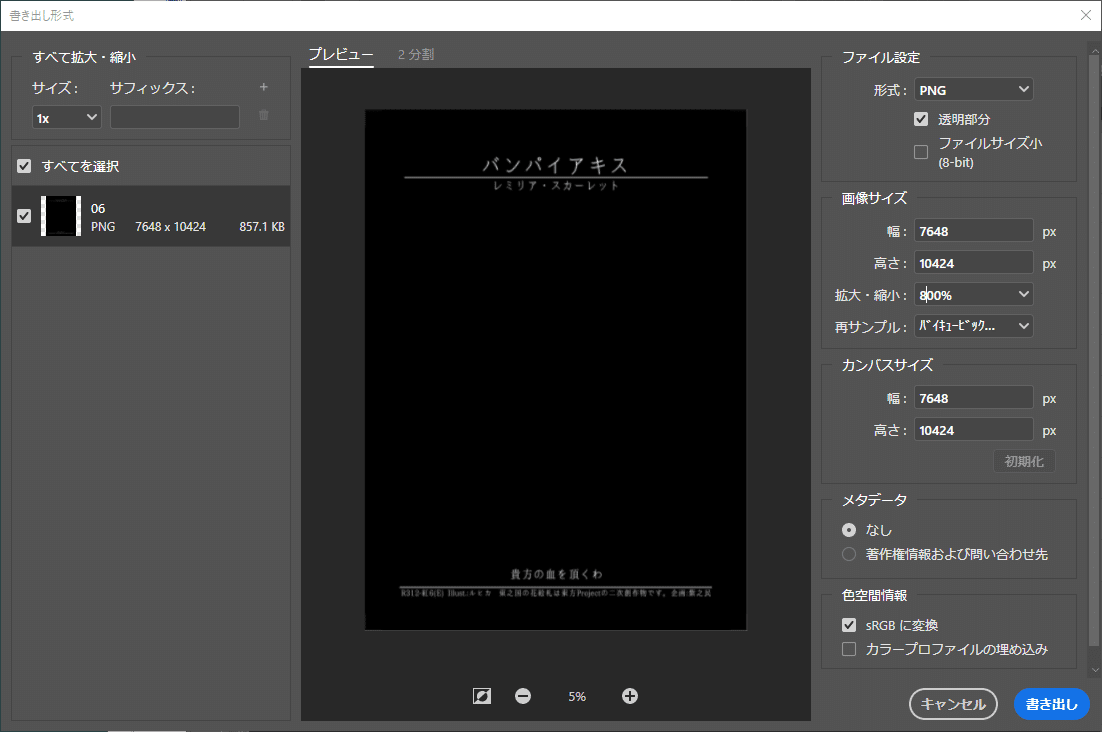Screen dimensions: 1102x732
Task: Open the PNG format dropdown
Action: point(973,90)
